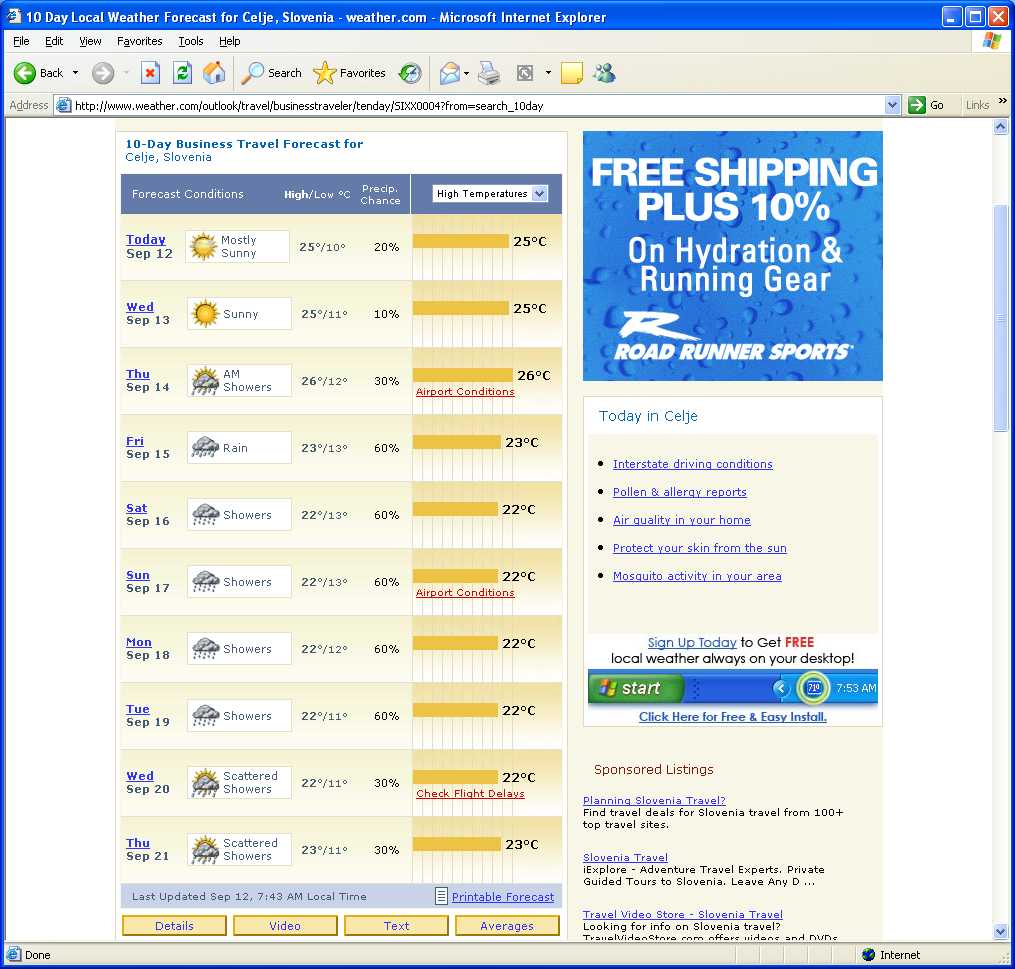Click the Video button
The height and width of the screenshot is (969, 1015).
pyautogui.click(x=285, y=926)
